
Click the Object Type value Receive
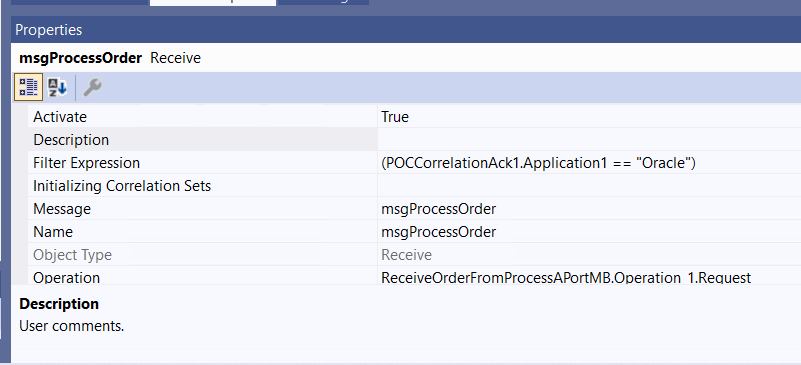(x=407, y=255)
